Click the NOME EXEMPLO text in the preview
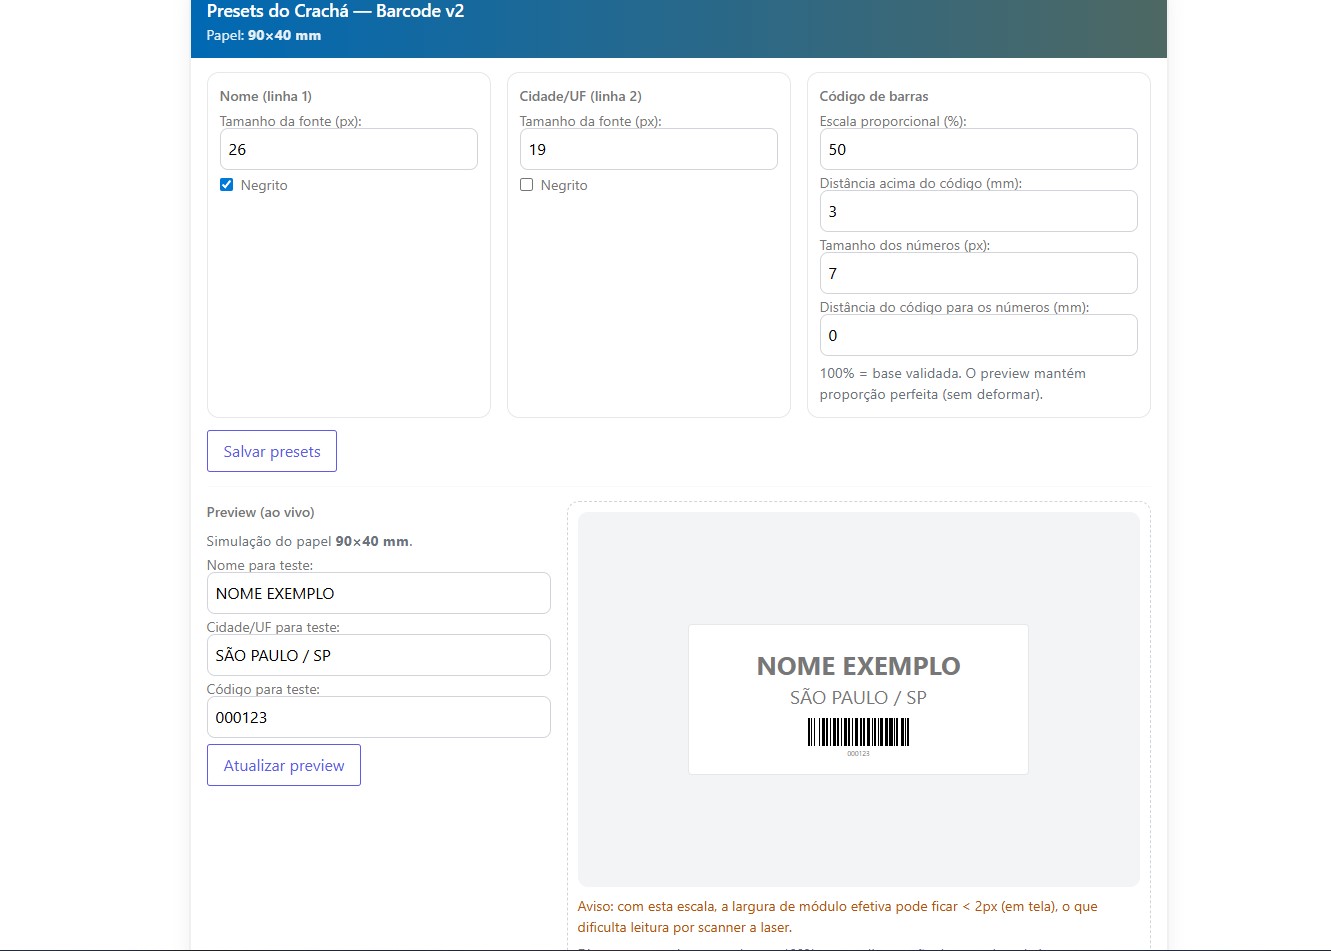 (x=857, y=665)
